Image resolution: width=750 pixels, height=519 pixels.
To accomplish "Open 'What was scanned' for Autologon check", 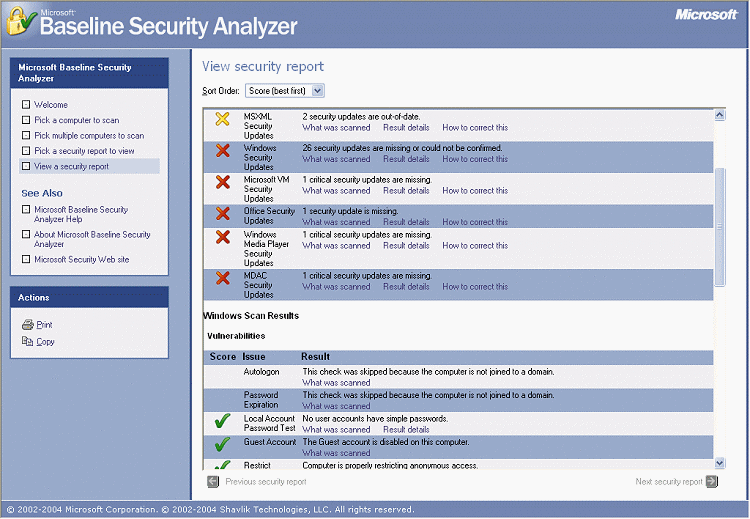I will [336, 383].
